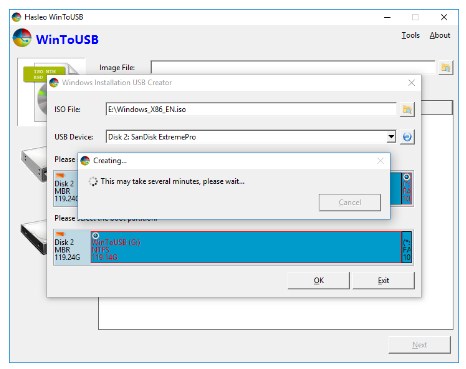
Task: Select the WinToUSB (G:) NTFS boot partition
Action: coord(246,247)
